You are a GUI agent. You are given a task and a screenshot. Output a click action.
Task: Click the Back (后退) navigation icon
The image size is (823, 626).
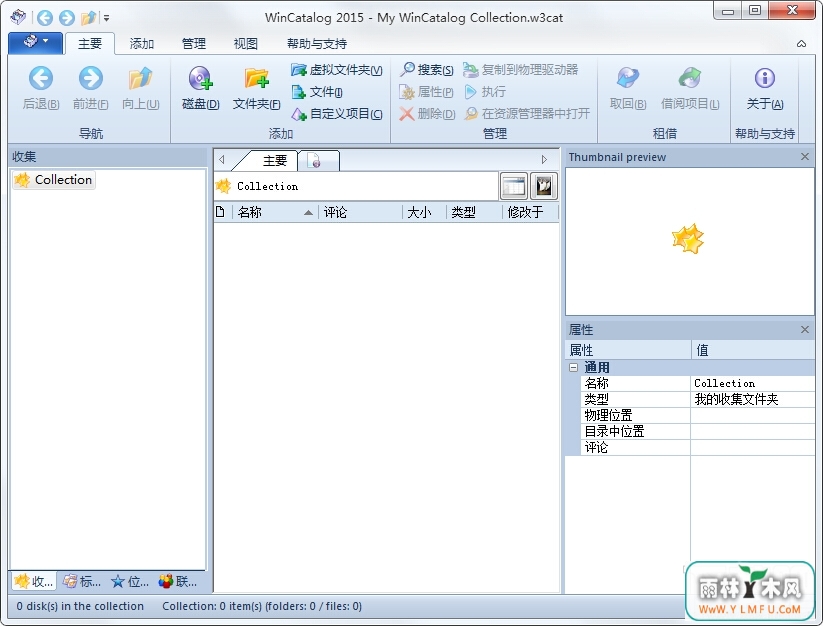pyautogui.click(x=41, y=79)
